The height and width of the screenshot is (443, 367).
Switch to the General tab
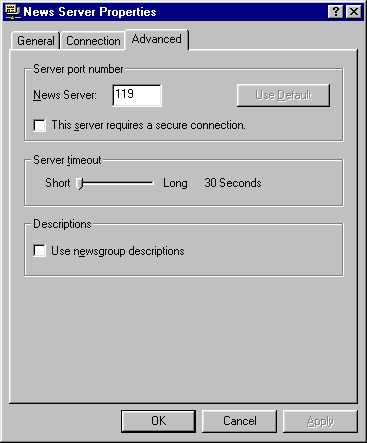pos(36,41)
